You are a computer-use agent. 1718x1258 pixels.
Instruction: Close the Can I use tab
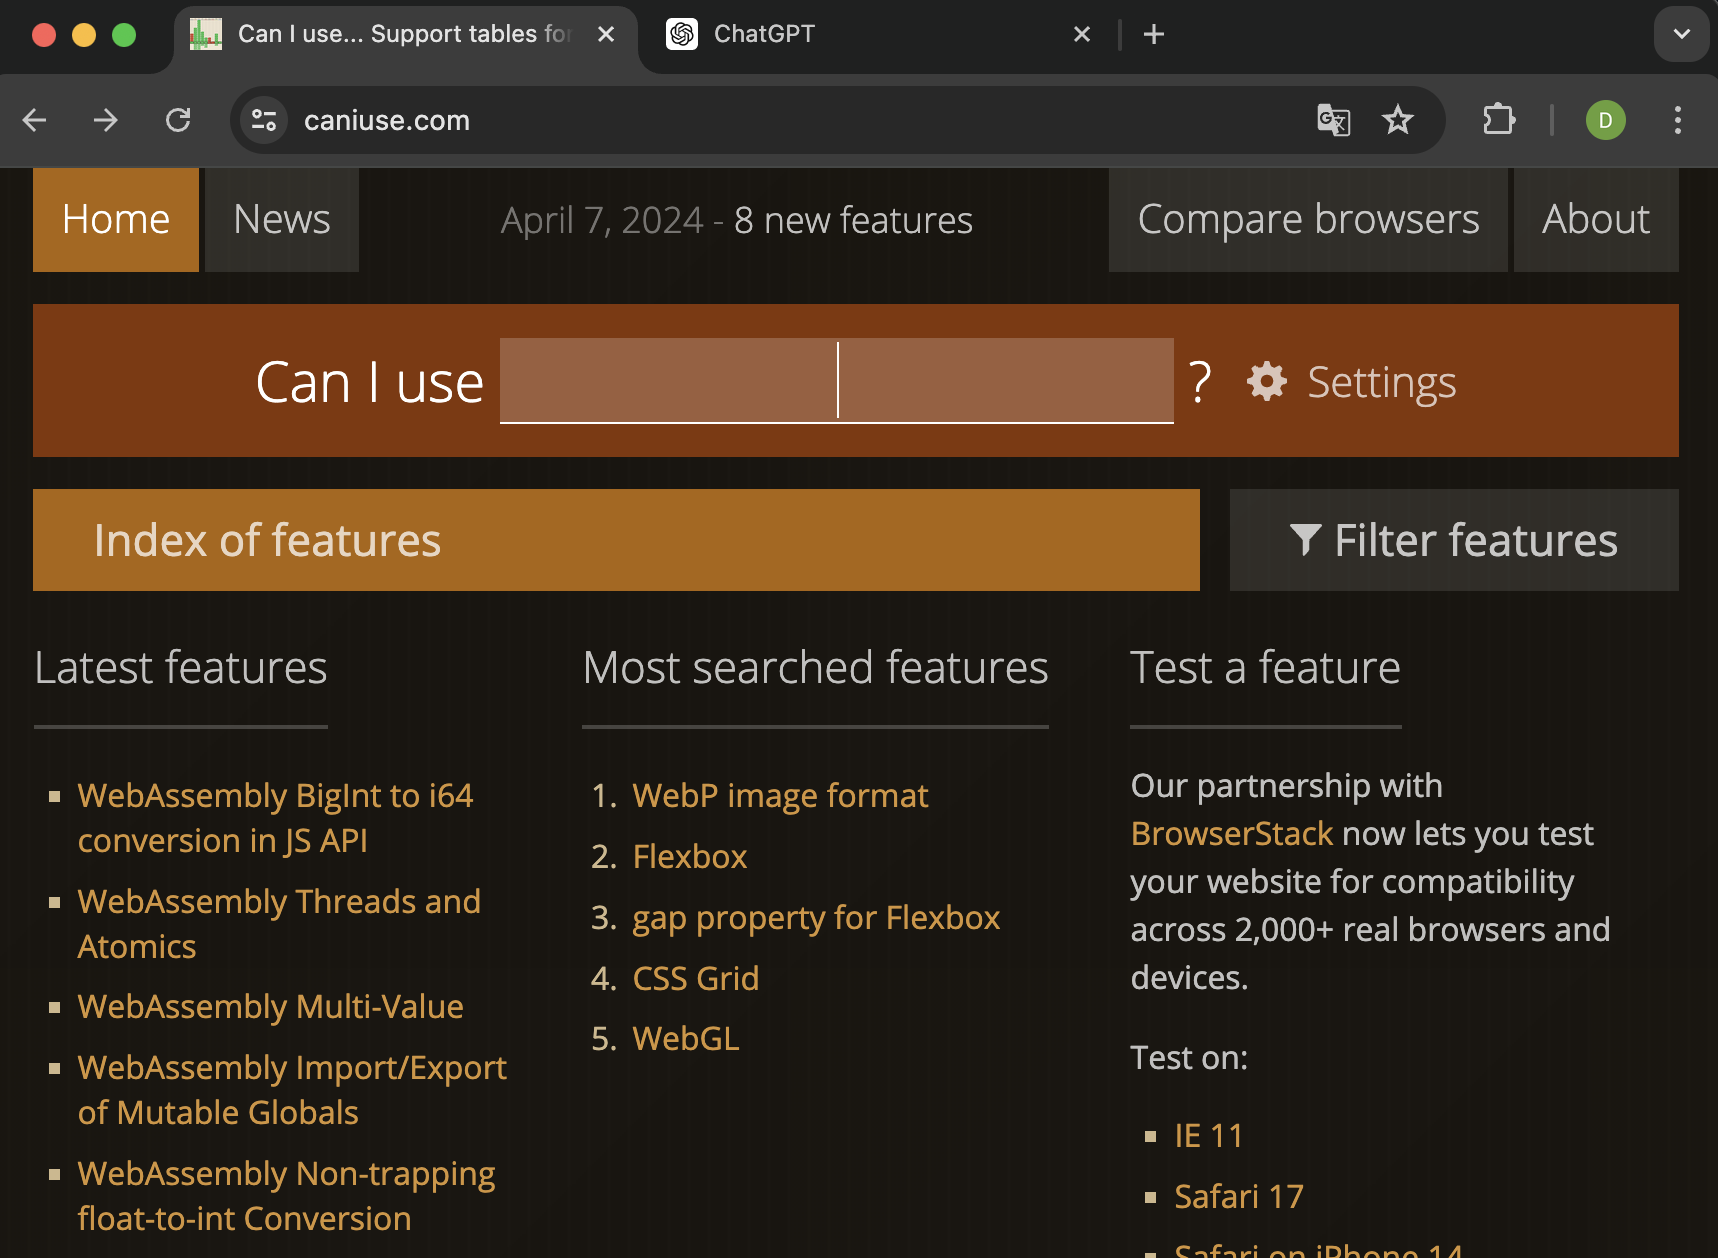point(606,35)
